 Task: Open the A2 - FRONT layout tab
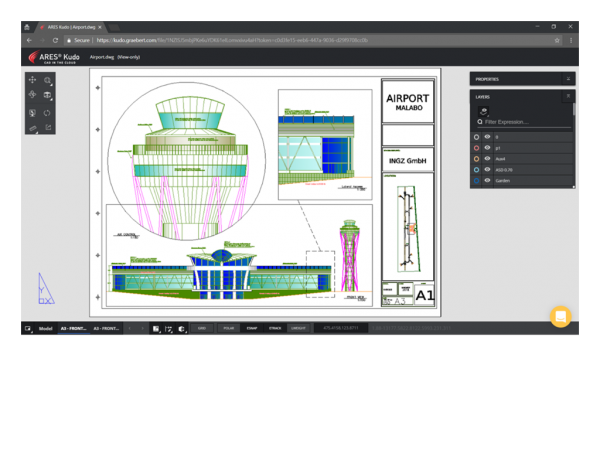(105, 328)
